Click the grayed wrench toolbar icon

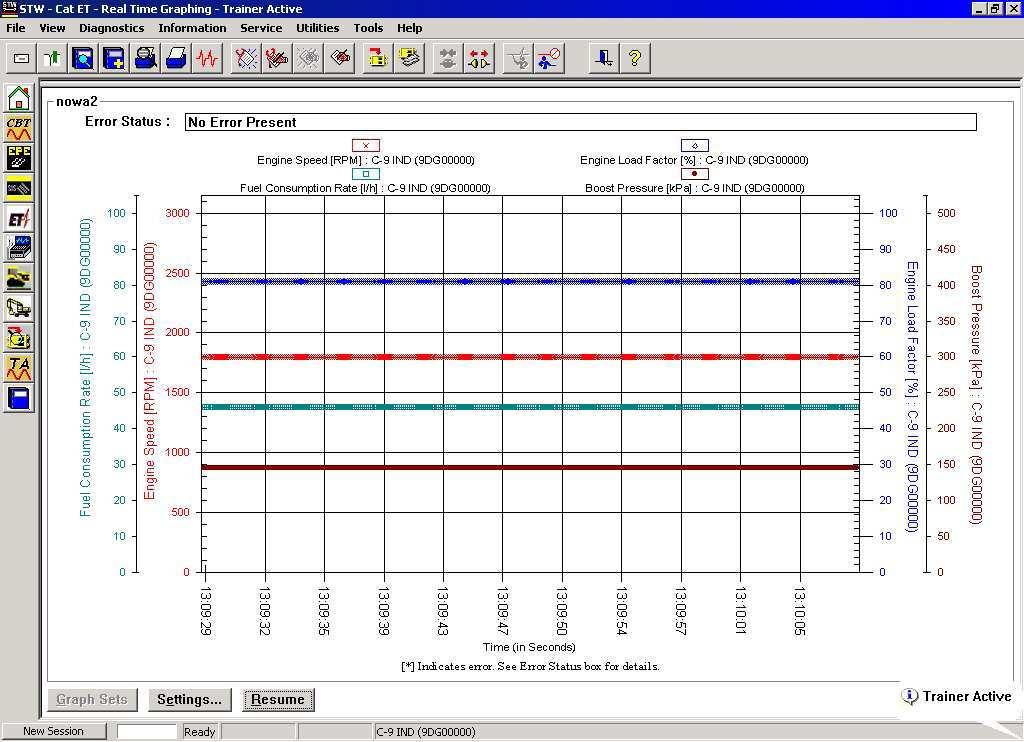point(518,59)
